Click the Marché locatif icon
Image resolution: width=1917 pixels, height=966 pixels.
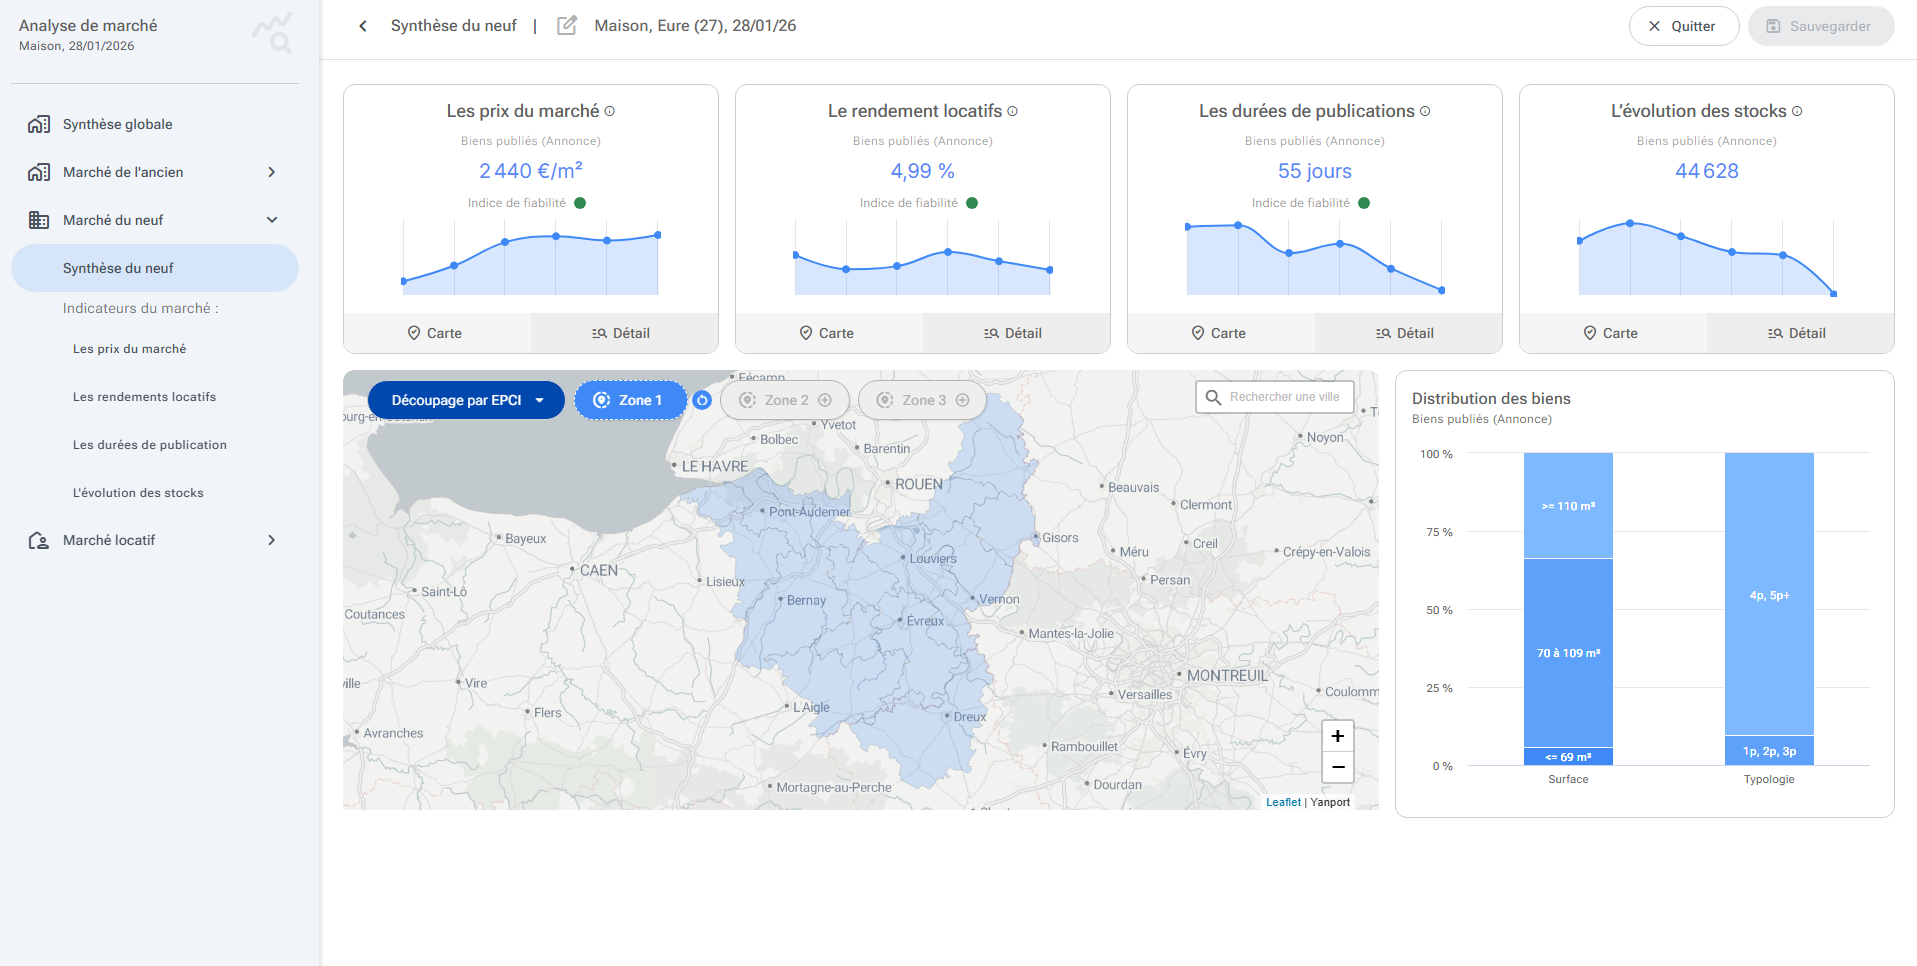[39, 540]
